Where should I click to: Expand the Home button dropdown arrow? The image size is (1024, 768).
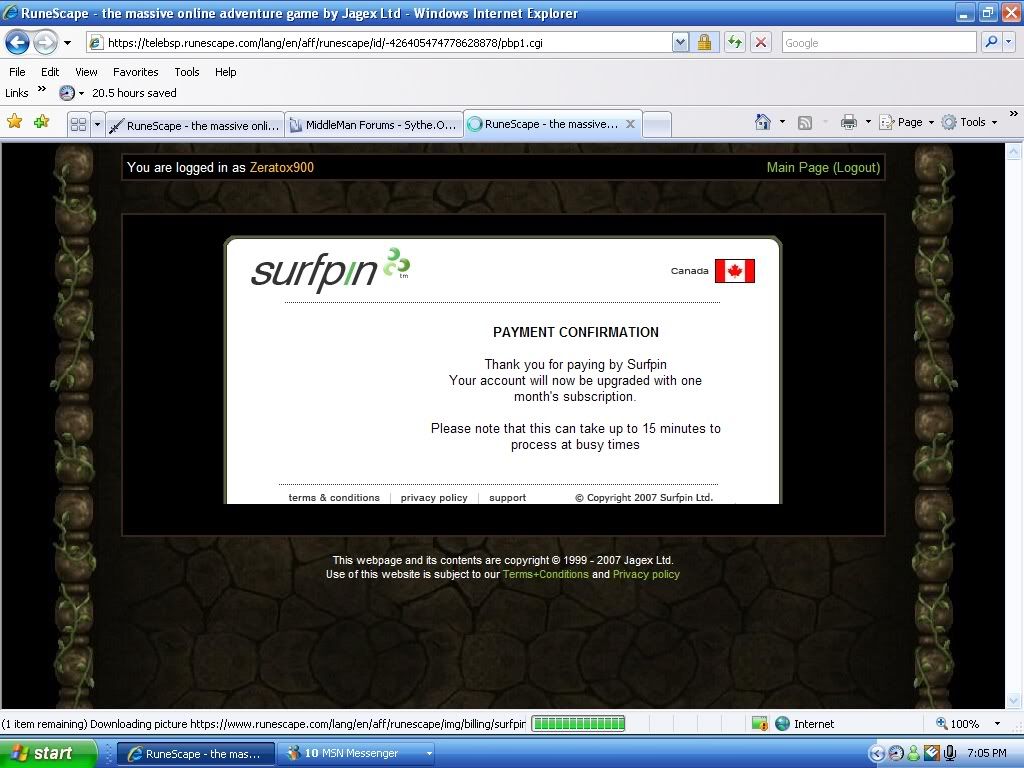[782, 122]
